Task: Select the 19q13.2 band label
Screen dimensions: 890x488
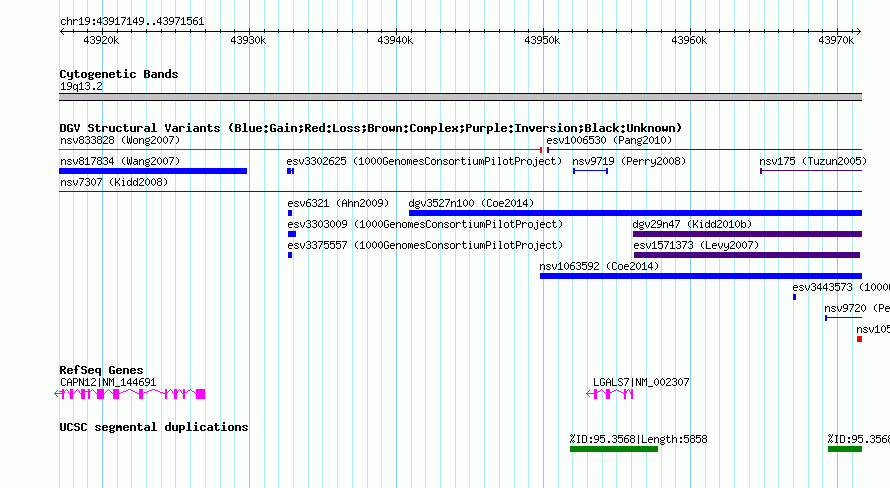Action: coord(81,86)
